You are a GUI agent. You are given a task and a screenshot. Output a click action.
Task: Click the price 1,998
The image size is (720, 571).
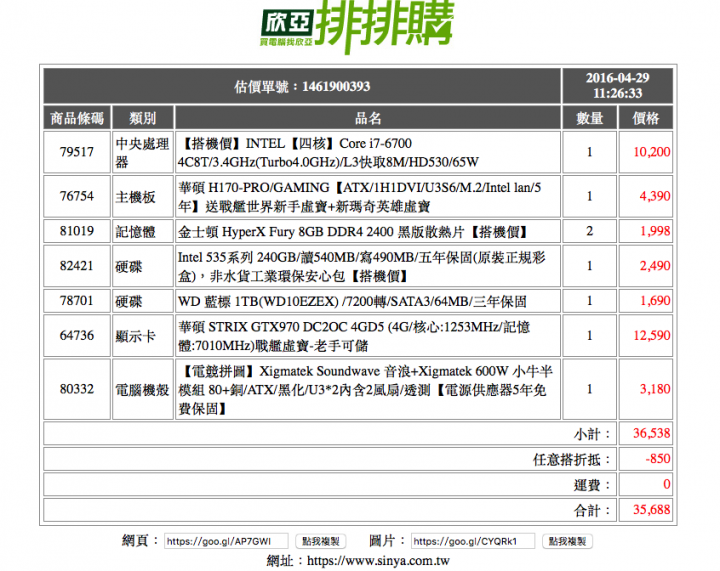click(655, 231)
